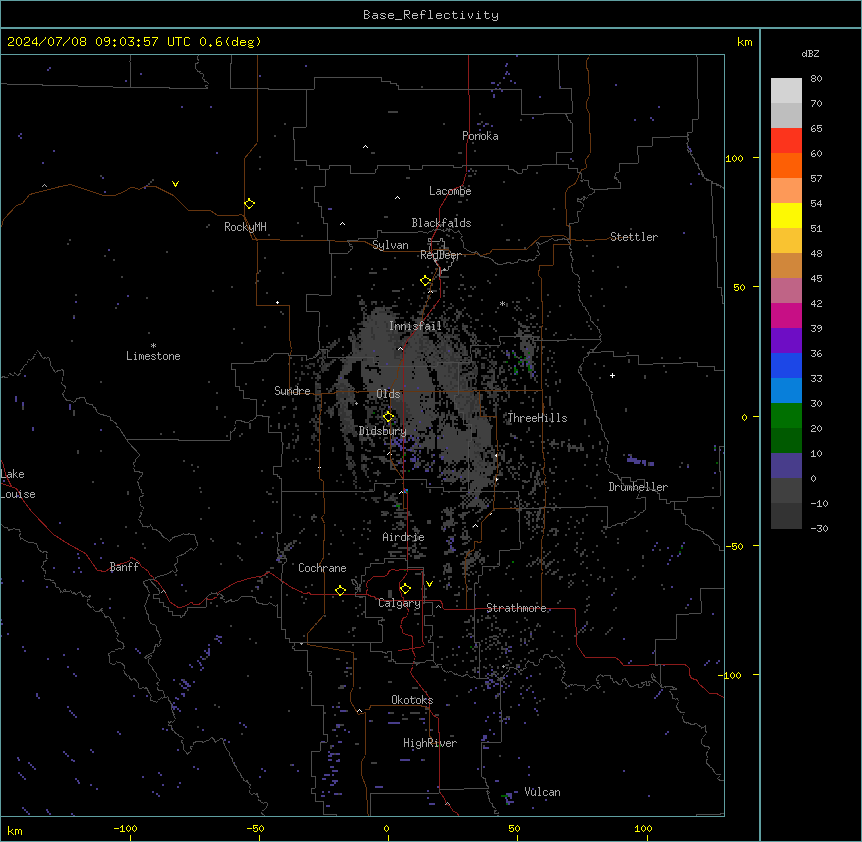Screen dimensions: 862x842
Task: Click the Blackfalds city label
Action: [441, 223]
